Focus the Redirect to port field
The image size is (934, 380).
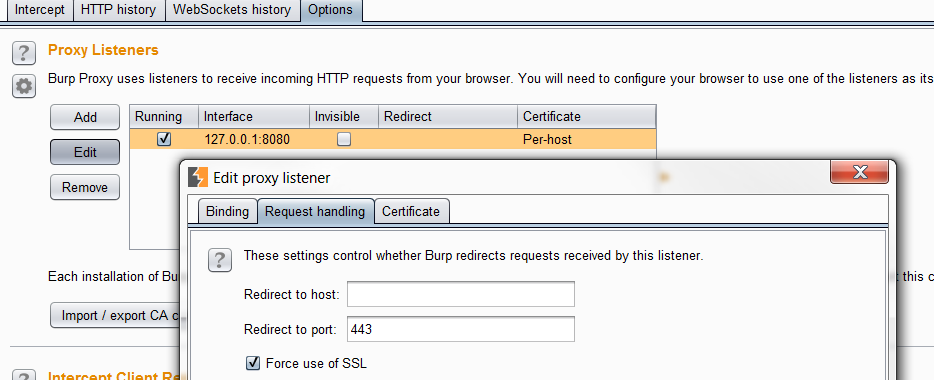click(x=461, y=329)
